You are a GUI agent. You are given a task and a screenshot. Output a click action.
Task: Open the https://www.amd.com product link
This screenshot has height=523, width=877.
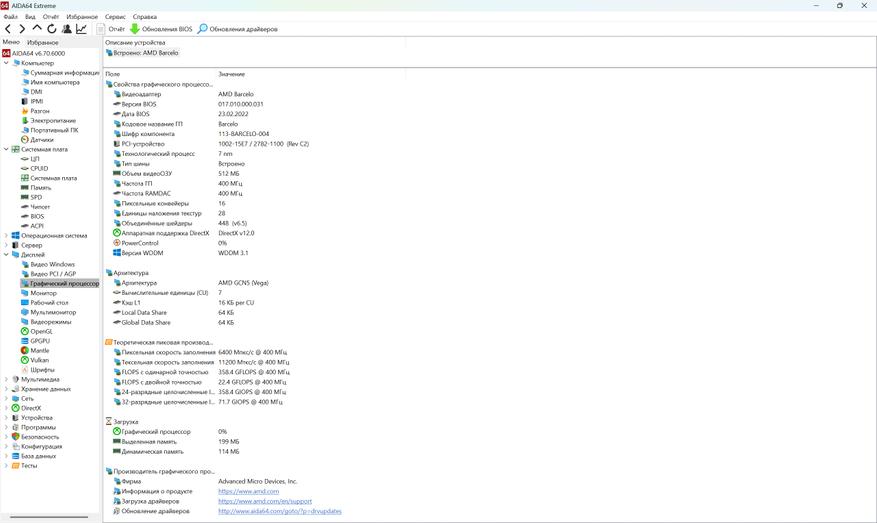(248, 491)
